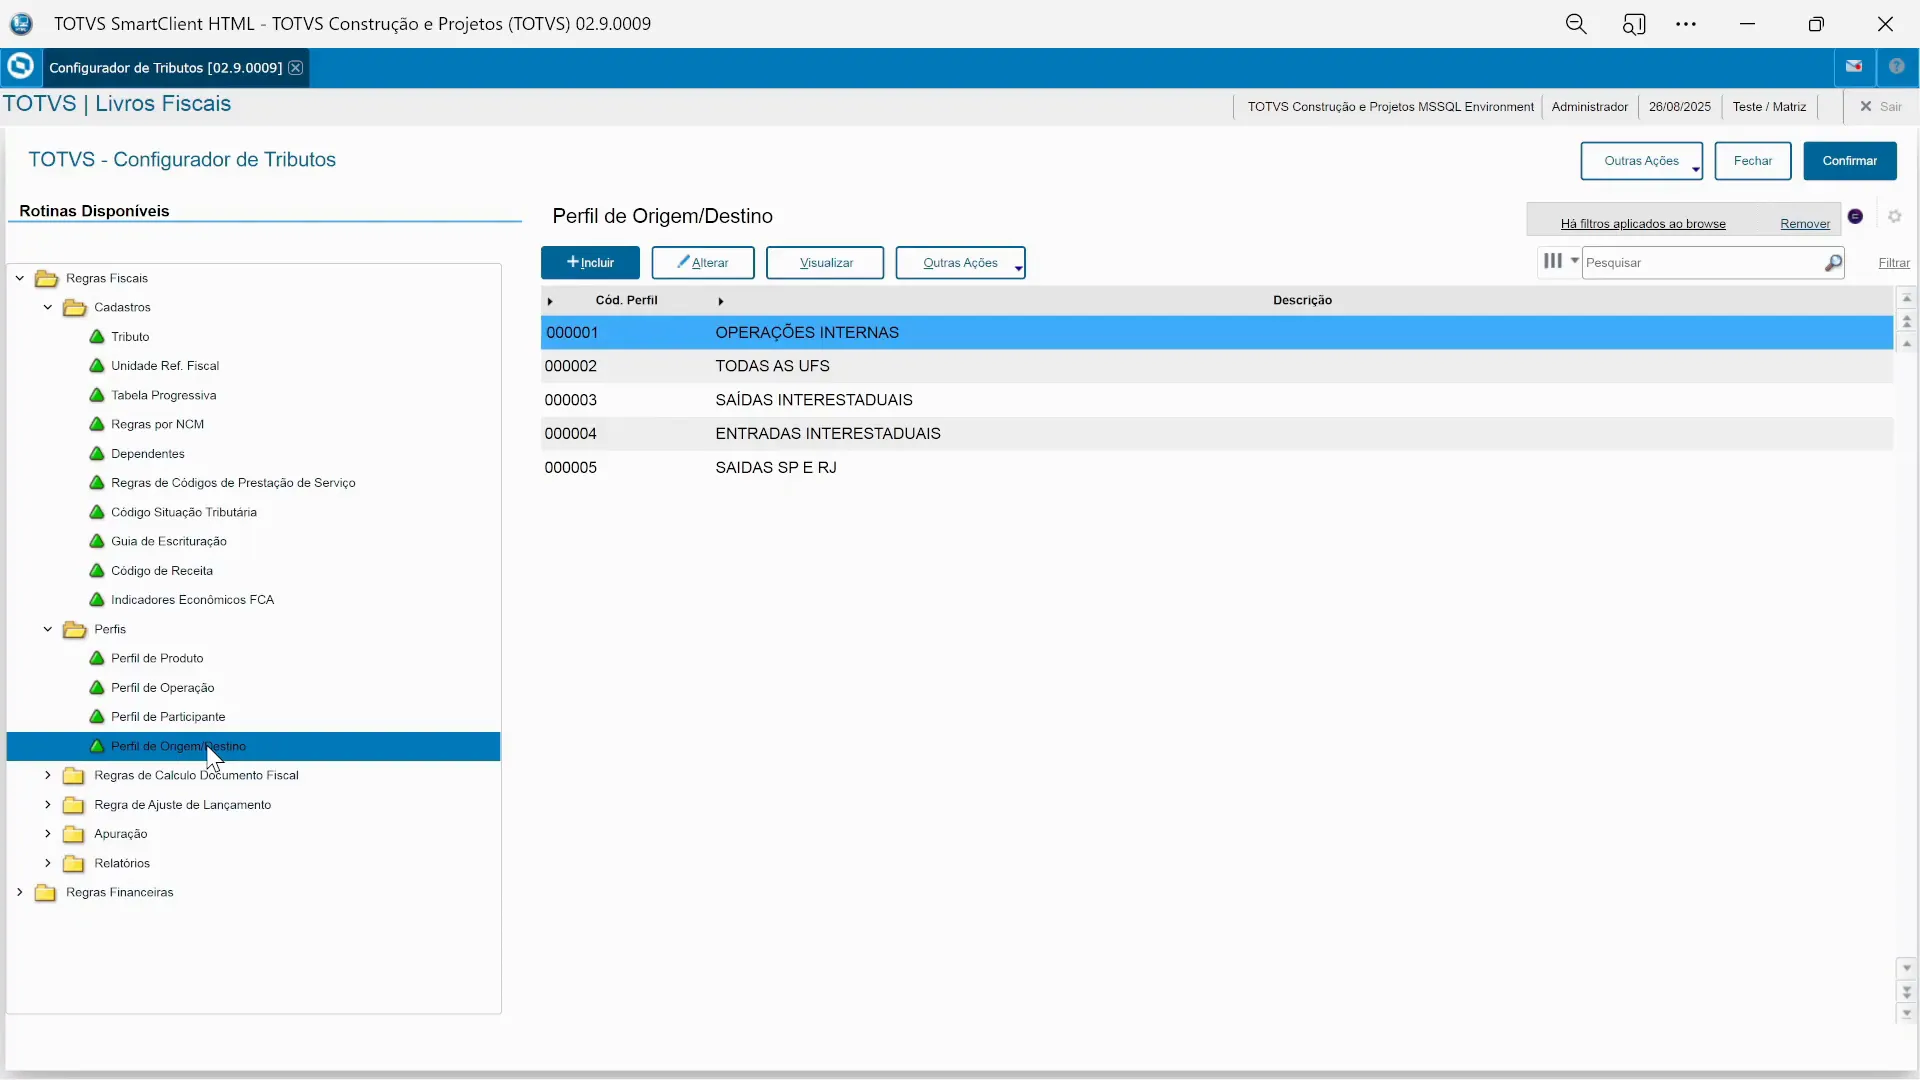This screenshot has height=1080, width=1920.
Task: Expand the Regras Financeiras tree node
Action: tap(20, 893)
